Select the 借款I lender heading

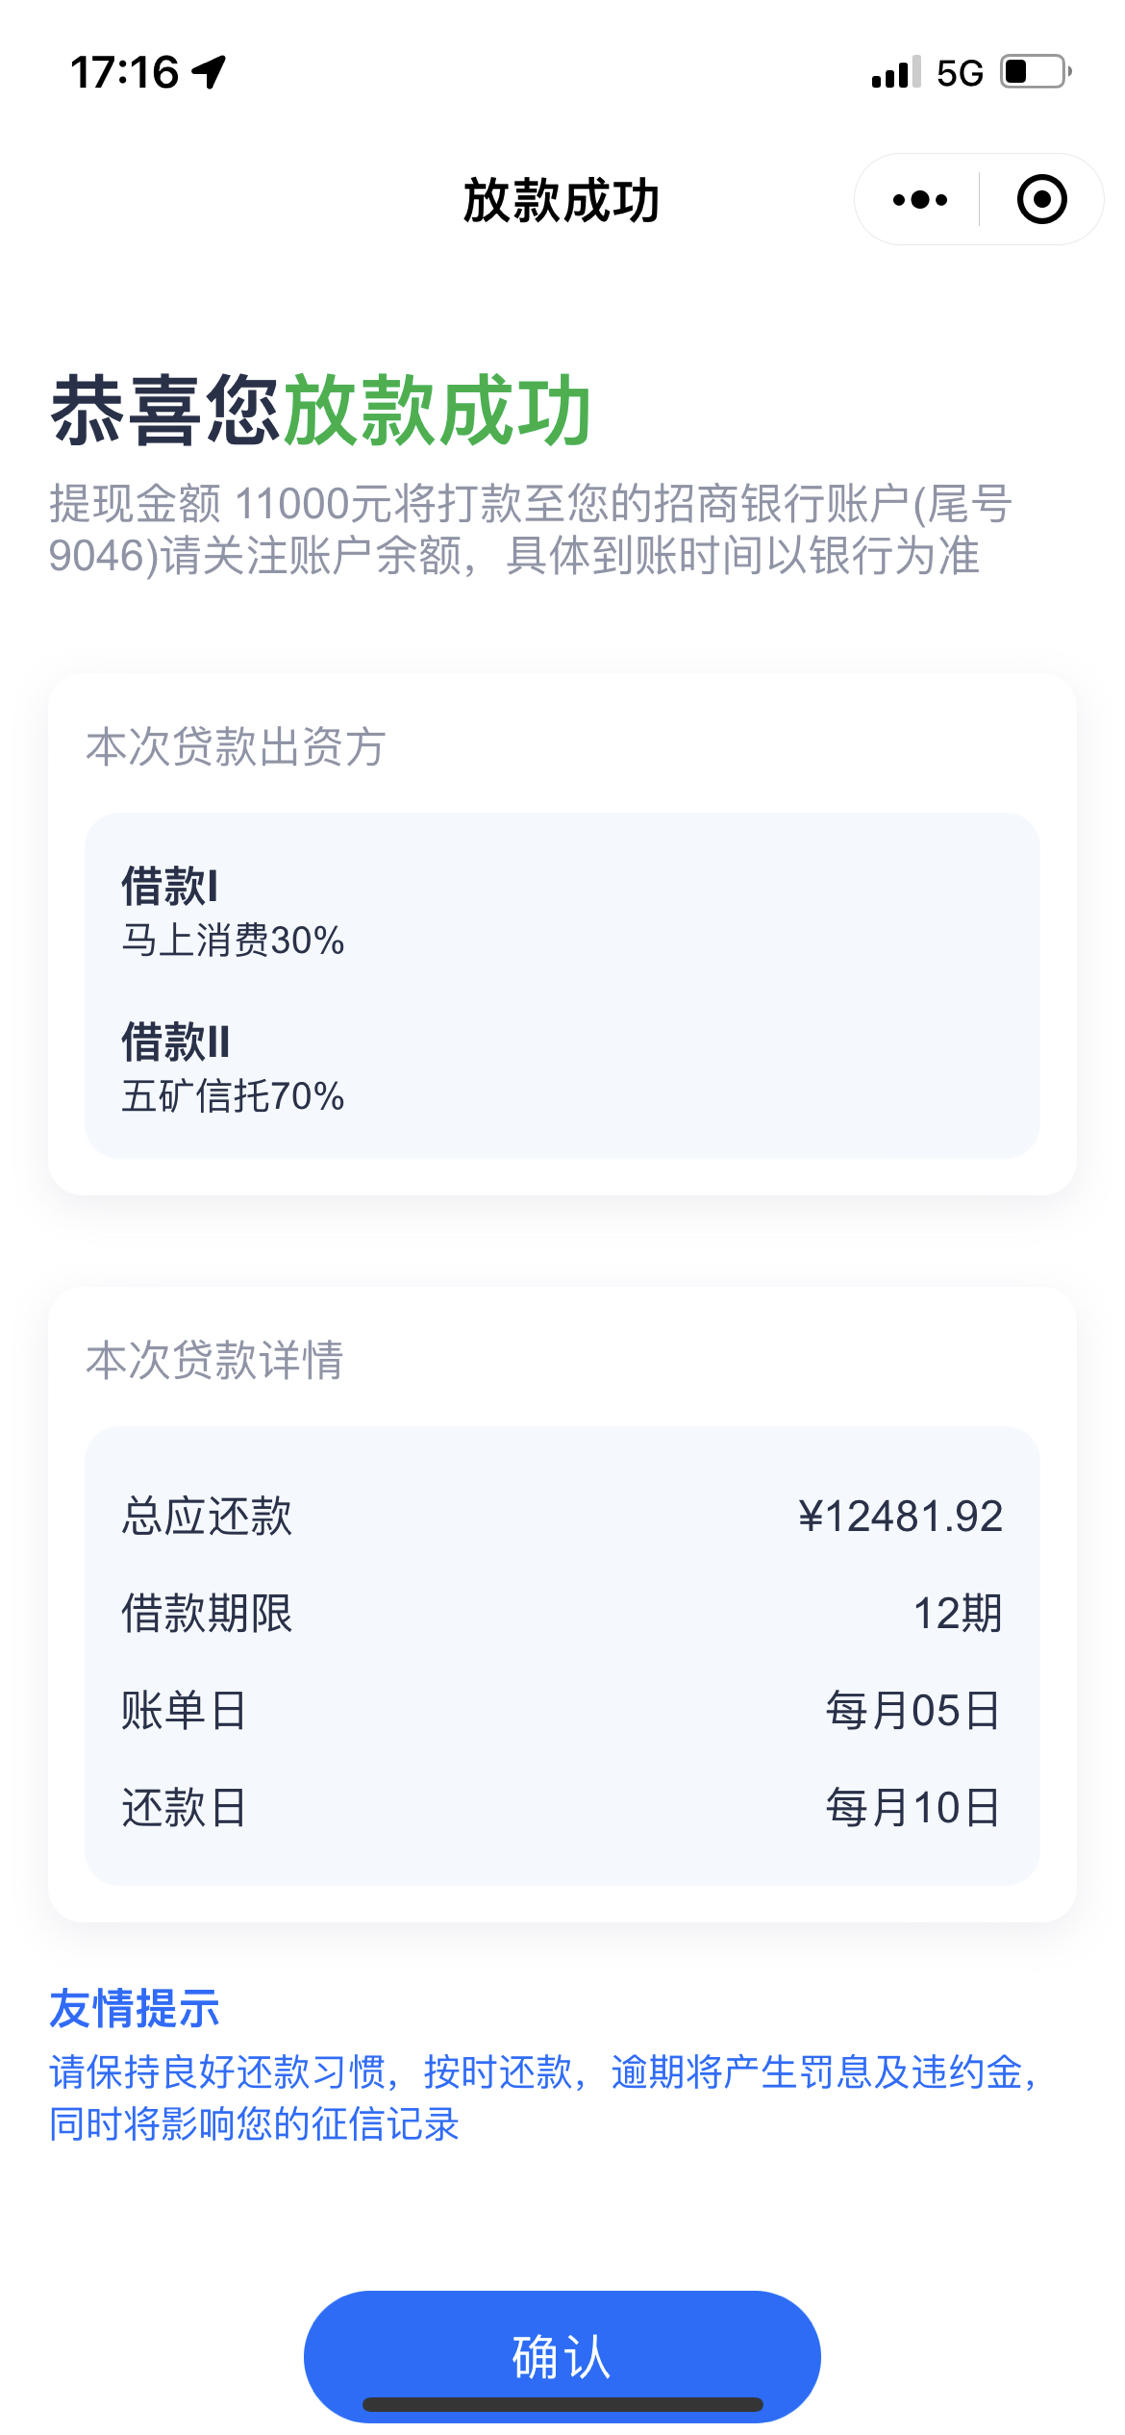click(x=169, y=885)
